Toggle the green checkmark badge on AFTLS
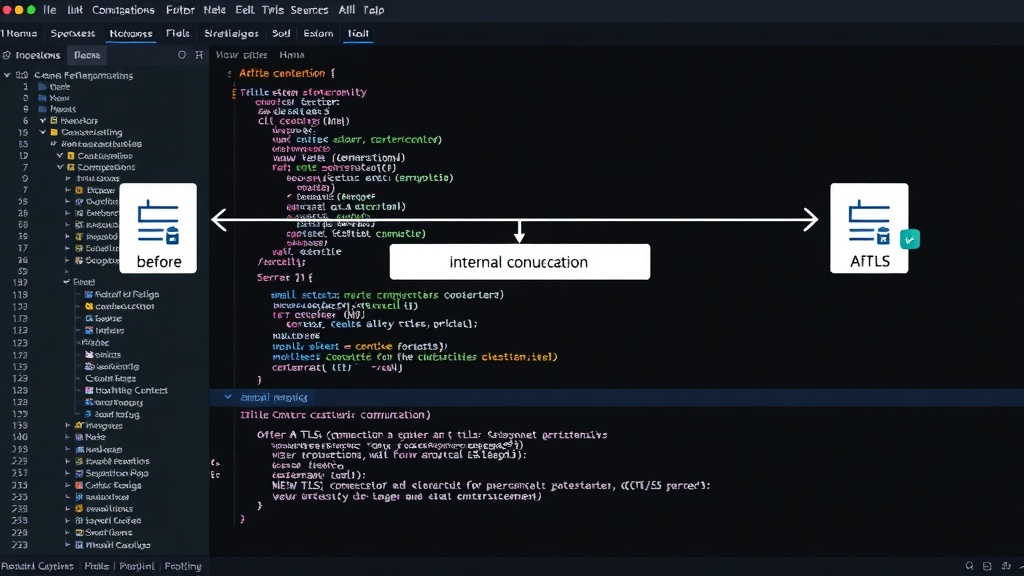Image resolution: width=1024 pixels, height=576 pixels. point(910,239)
